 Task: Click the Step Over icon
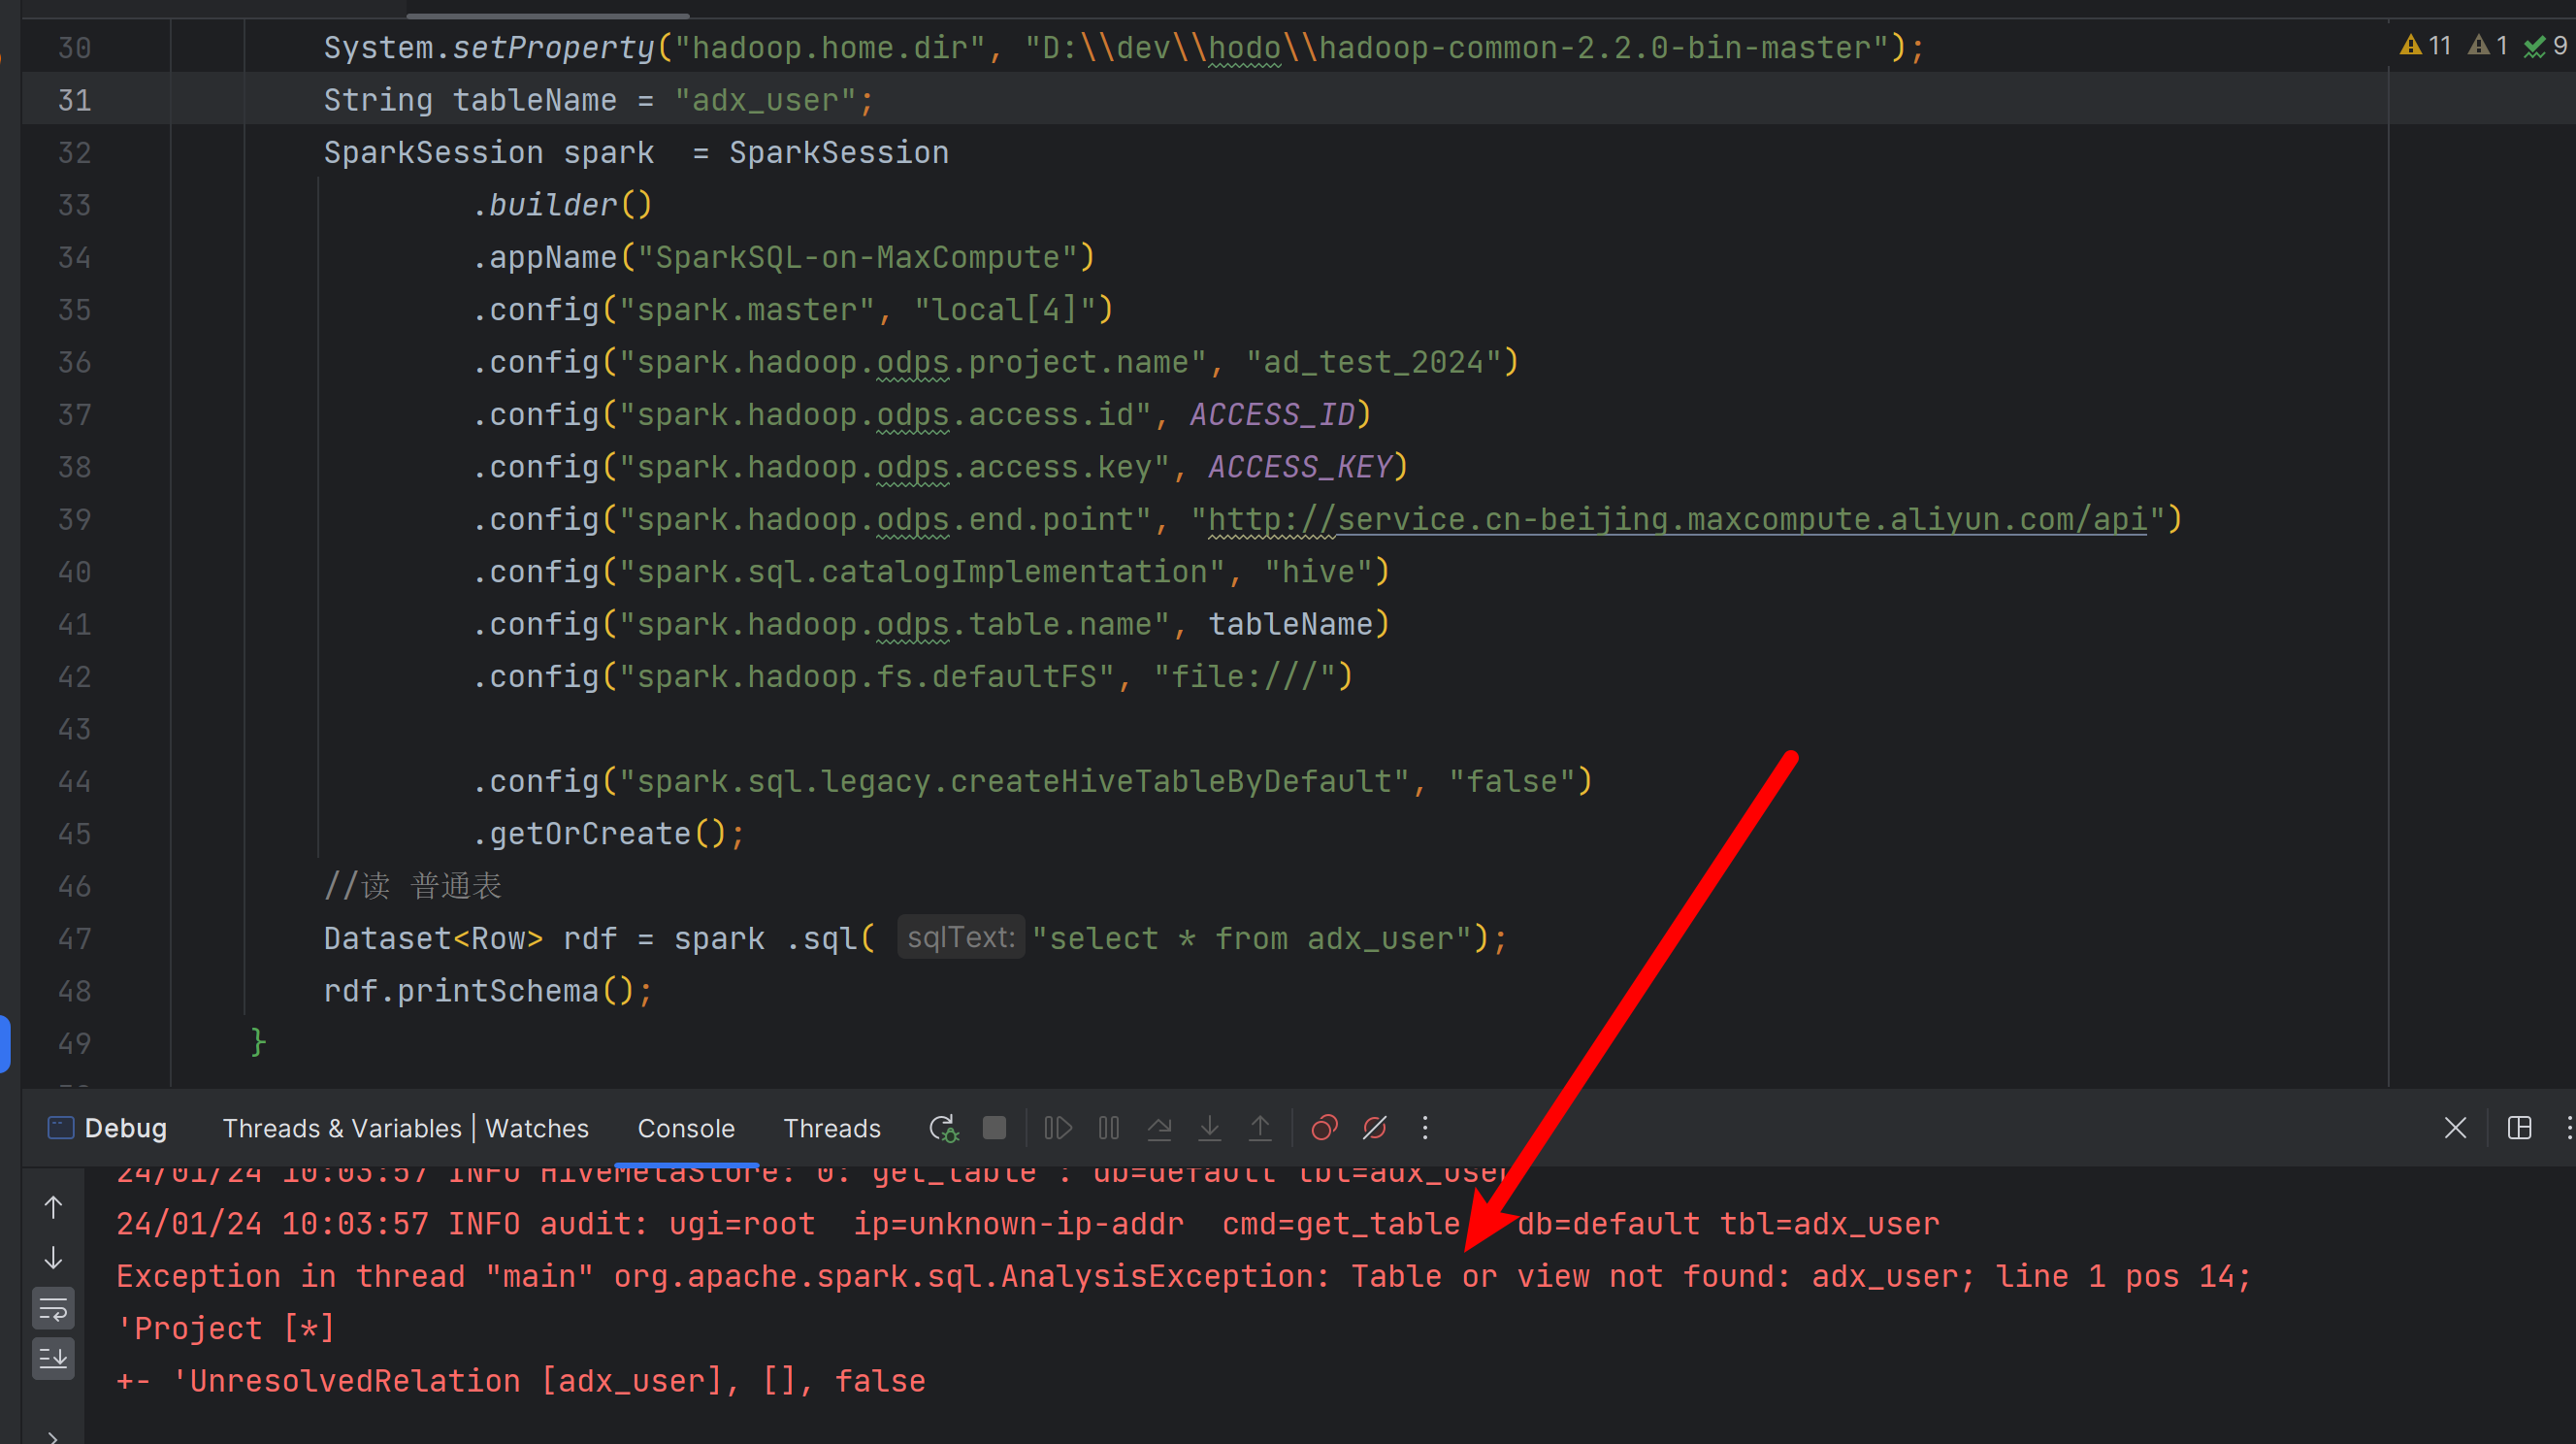coord(1159,1128)
